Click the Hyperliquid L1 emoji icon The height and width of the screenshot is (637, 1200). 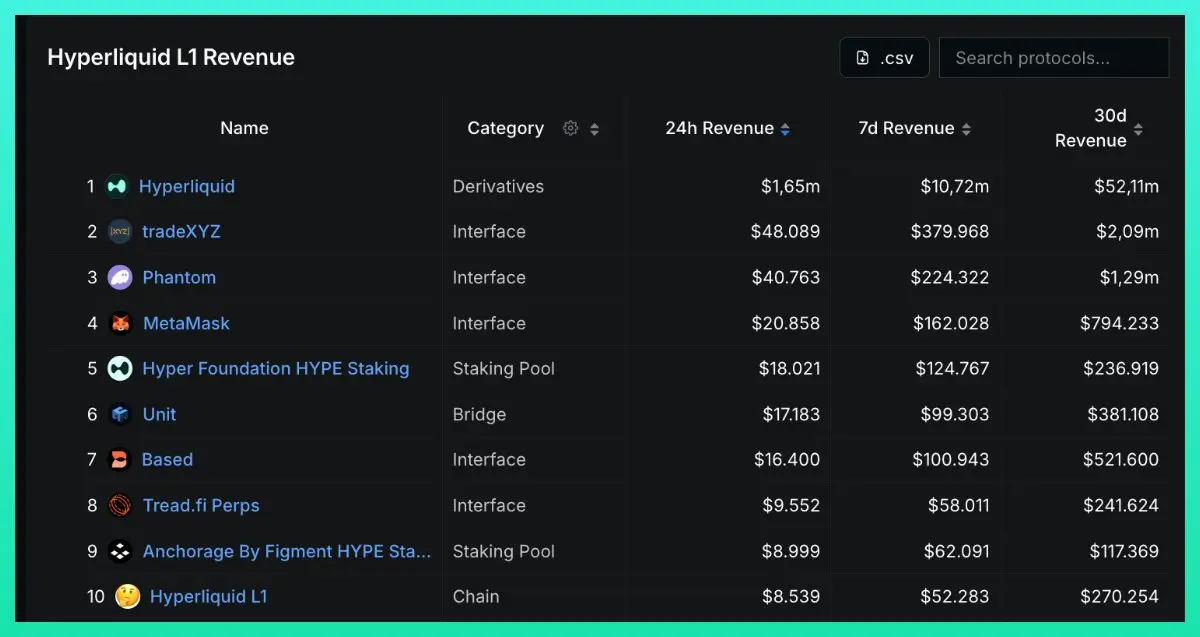click(x=127, y=597)
